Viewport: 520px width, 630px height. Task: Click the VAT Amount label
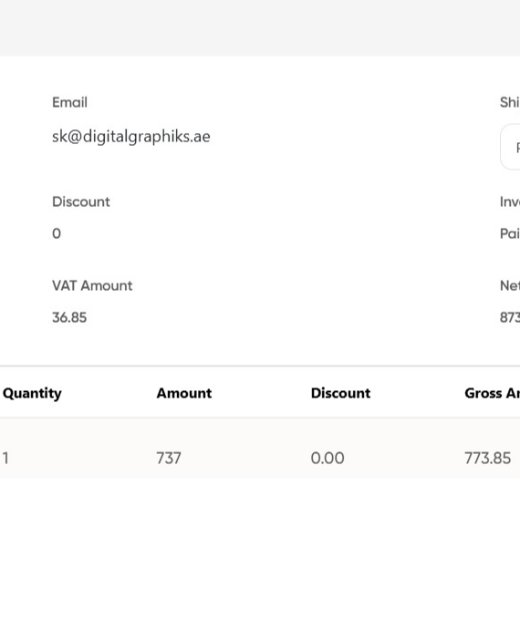92,286
